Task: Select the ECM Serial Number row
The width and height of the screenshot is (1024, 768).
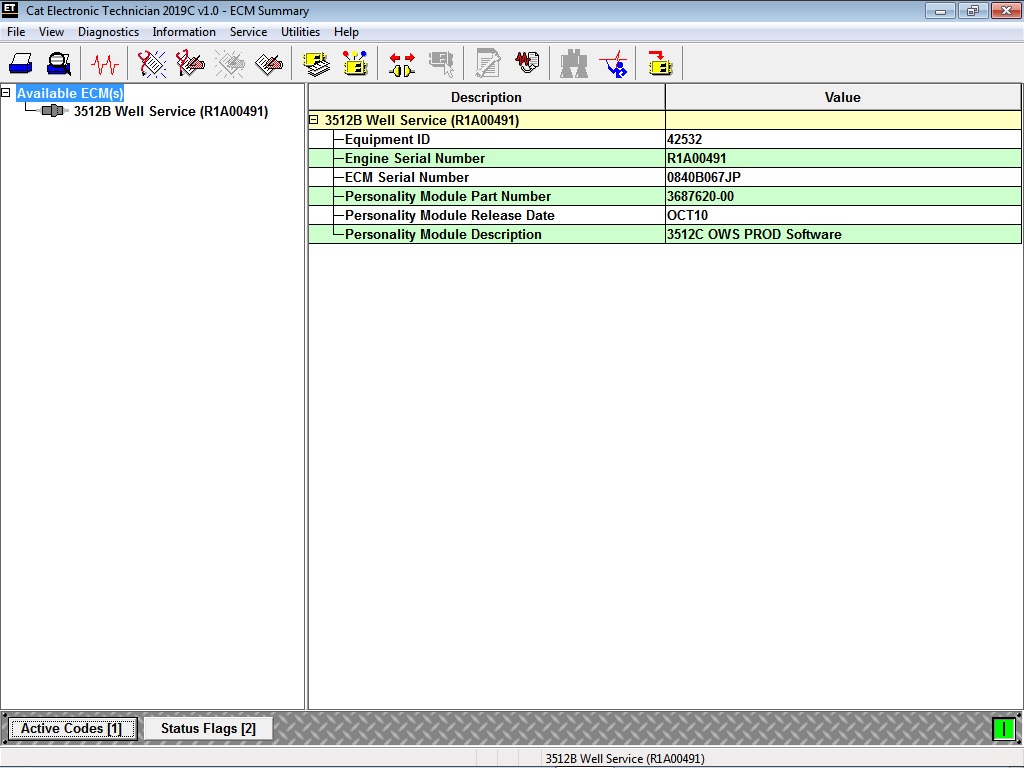Action: coord(665,177)
